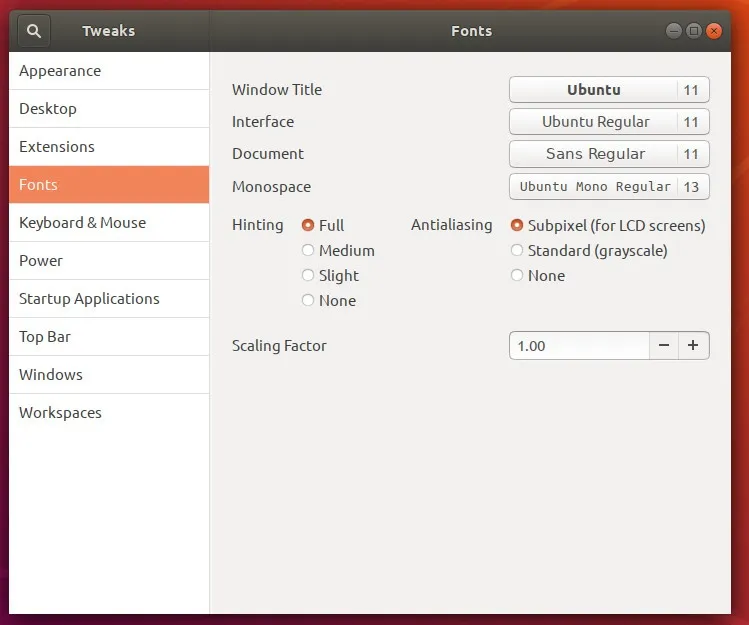
Task: Choose None under Hinting
Action: pos(308,301)
